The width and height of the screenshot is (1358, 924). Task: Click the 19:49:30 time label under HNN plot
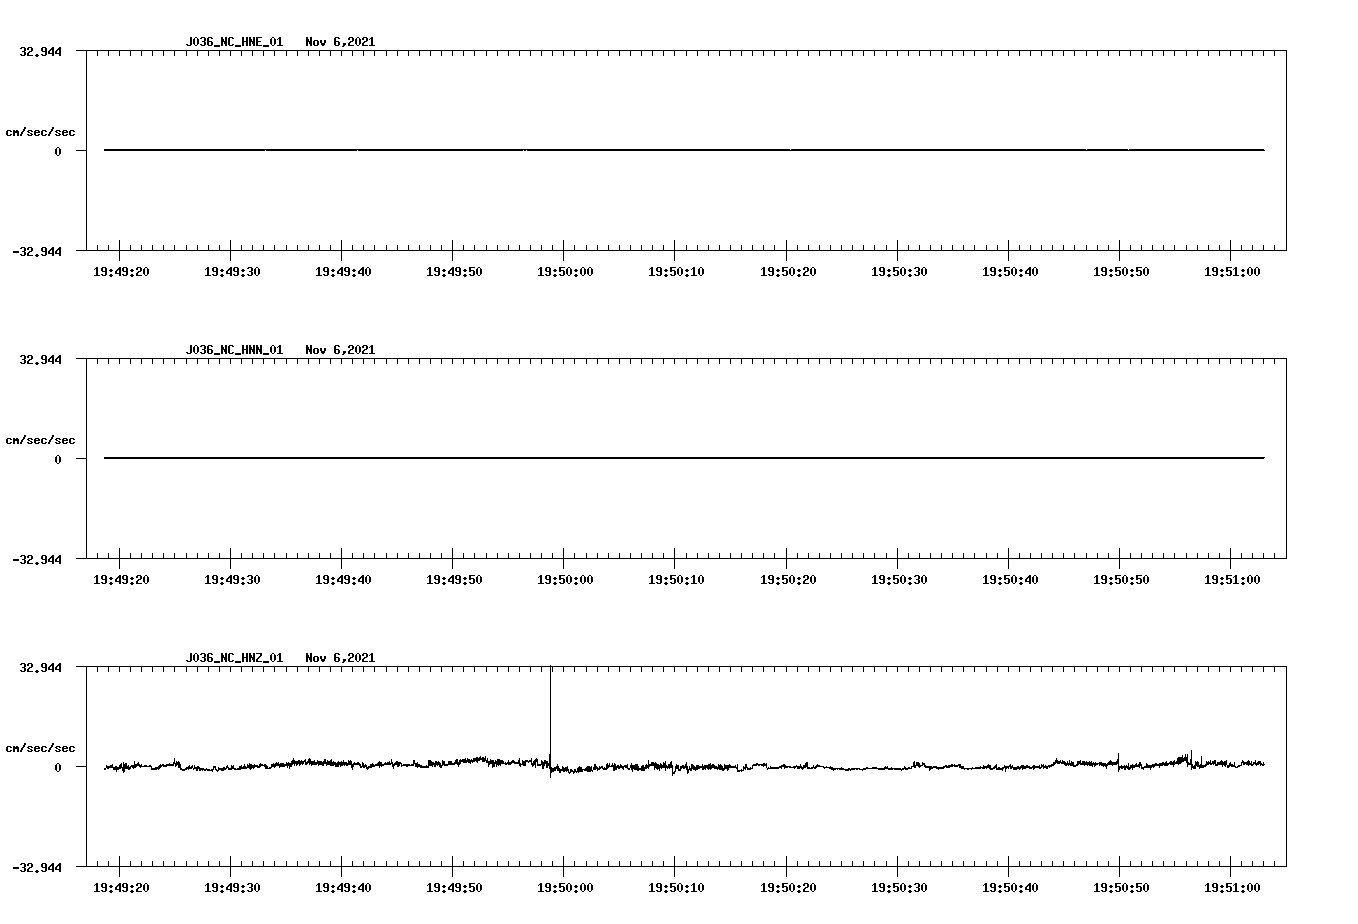pos(232,579)
